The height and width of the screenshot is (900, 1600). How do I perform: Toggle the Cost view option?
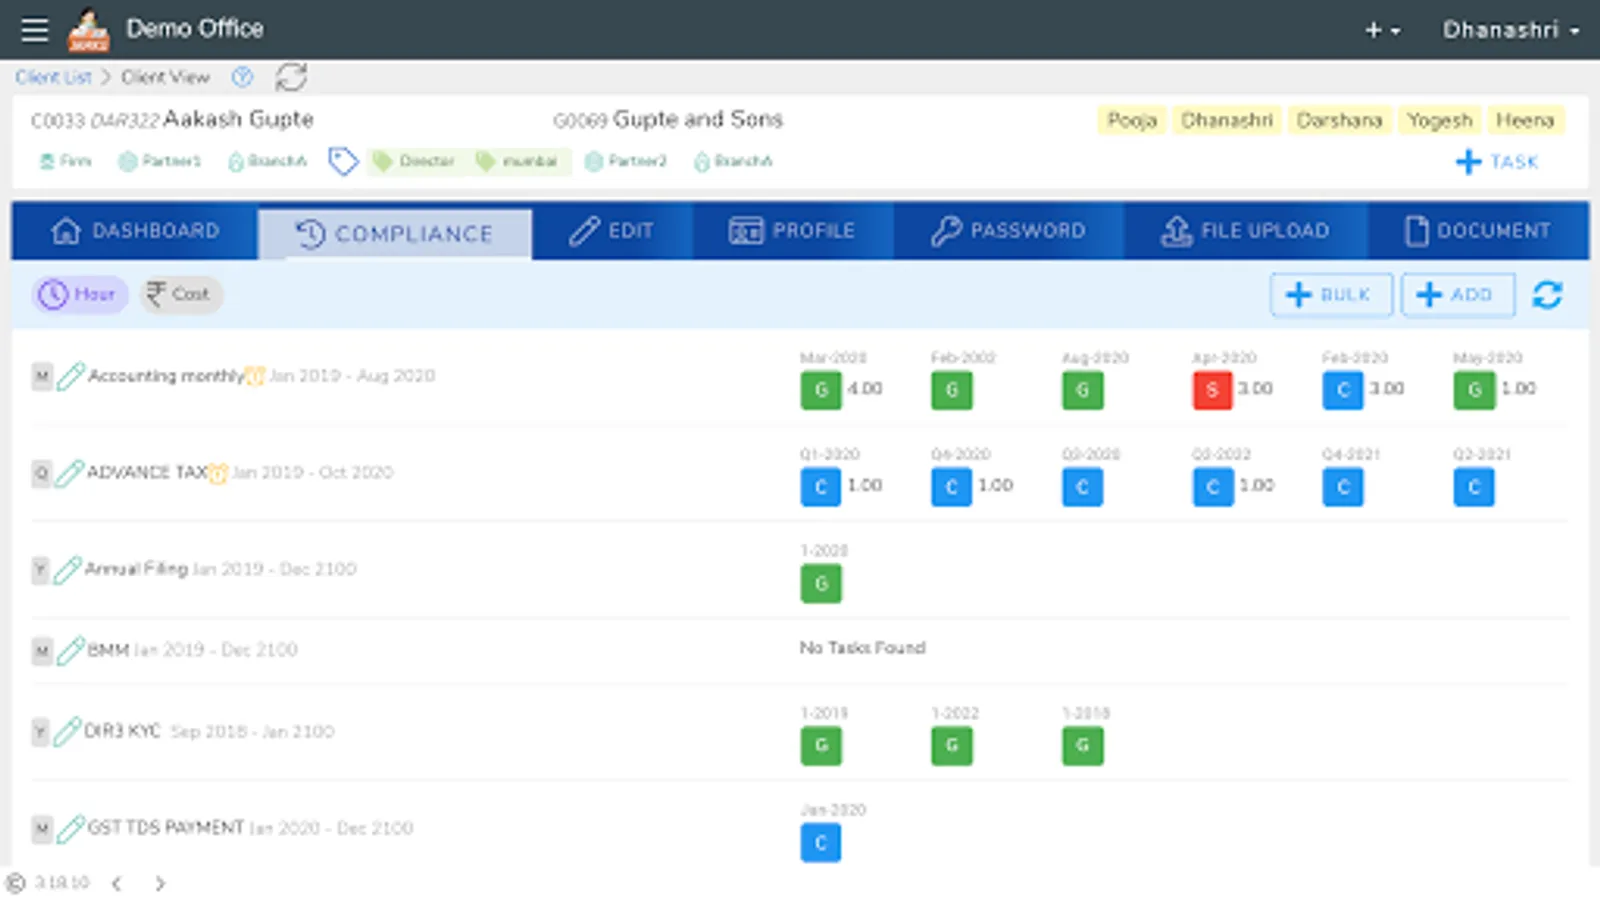(180, 294)
